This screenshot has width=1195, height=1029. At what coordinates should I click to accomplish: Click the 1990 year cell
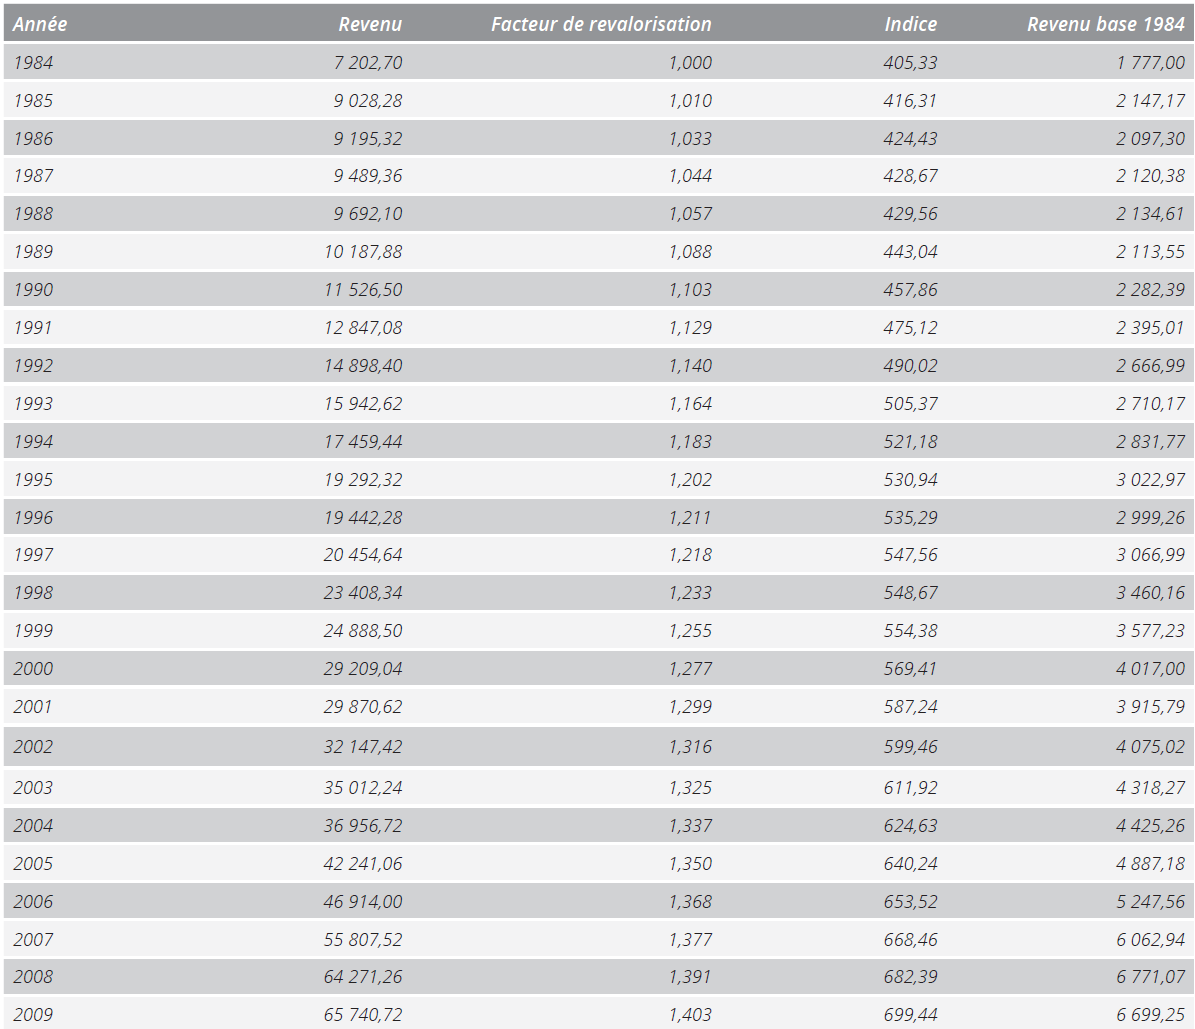click(34, 290)
